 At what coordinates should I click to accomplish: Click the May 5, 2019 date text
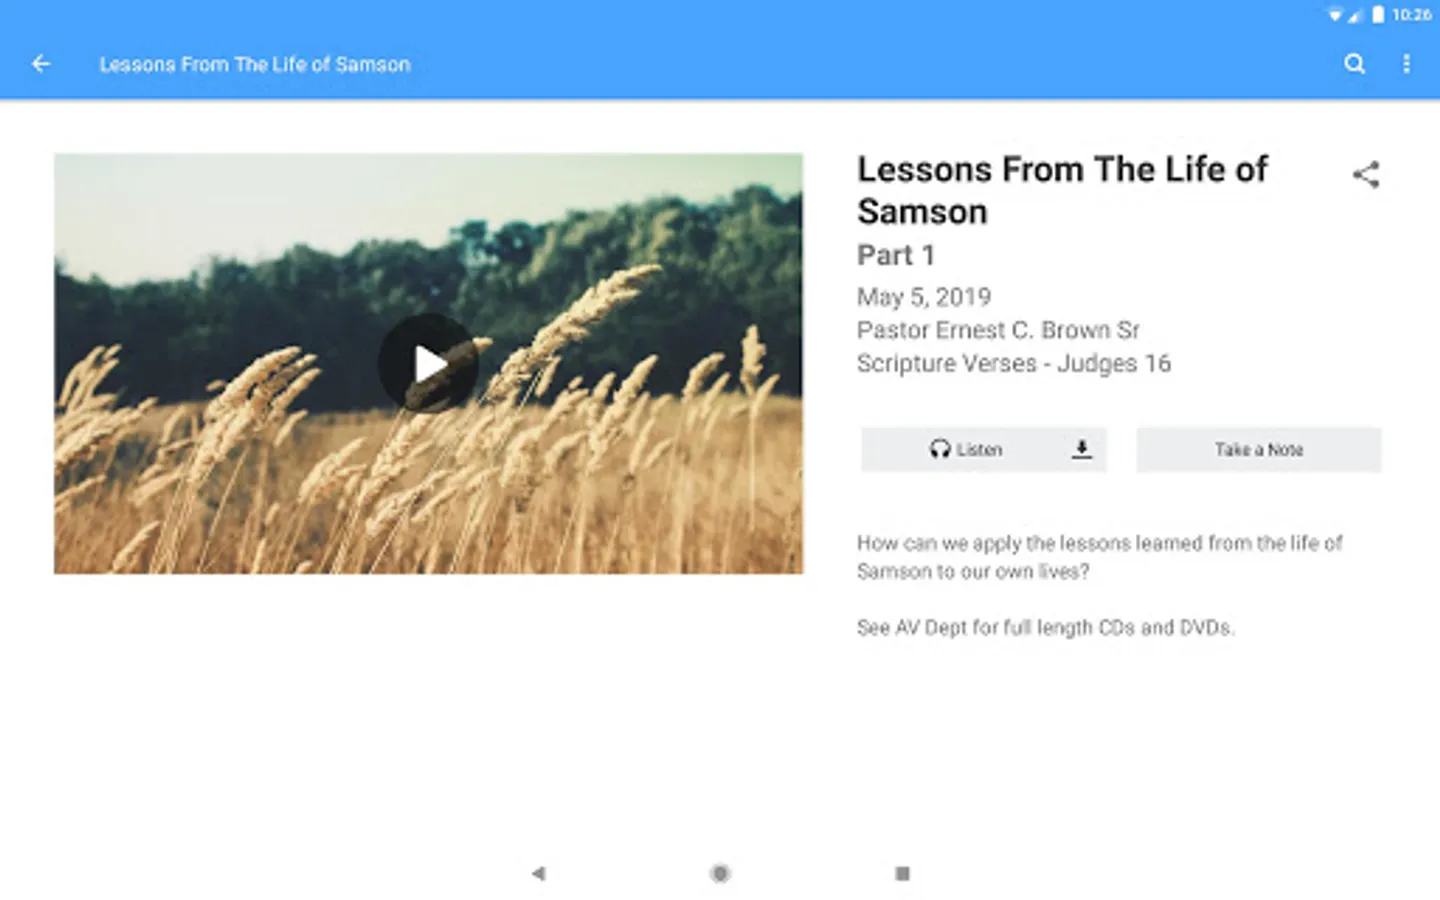tap(924, 297)
